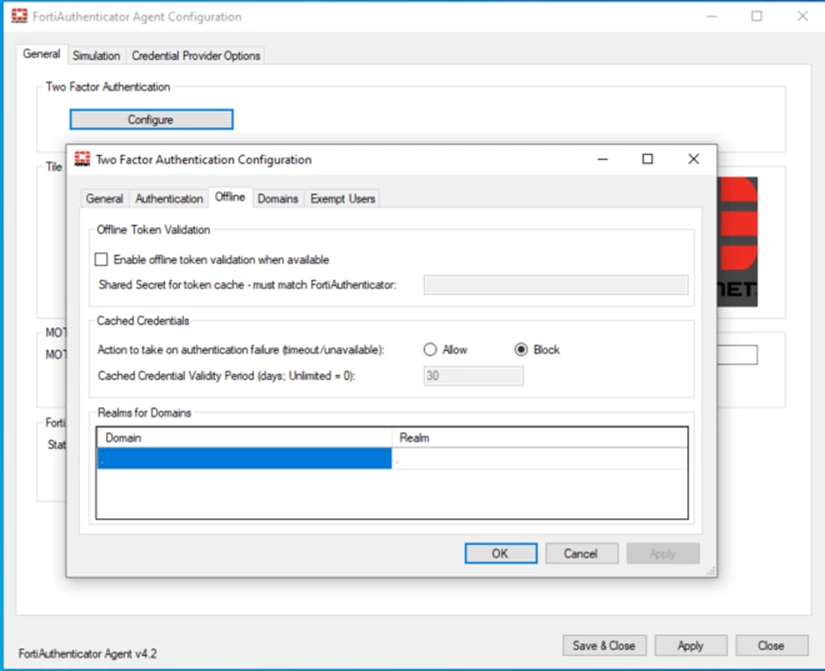
Task: Click Cancel in the dialog
Action: (581, 553)
